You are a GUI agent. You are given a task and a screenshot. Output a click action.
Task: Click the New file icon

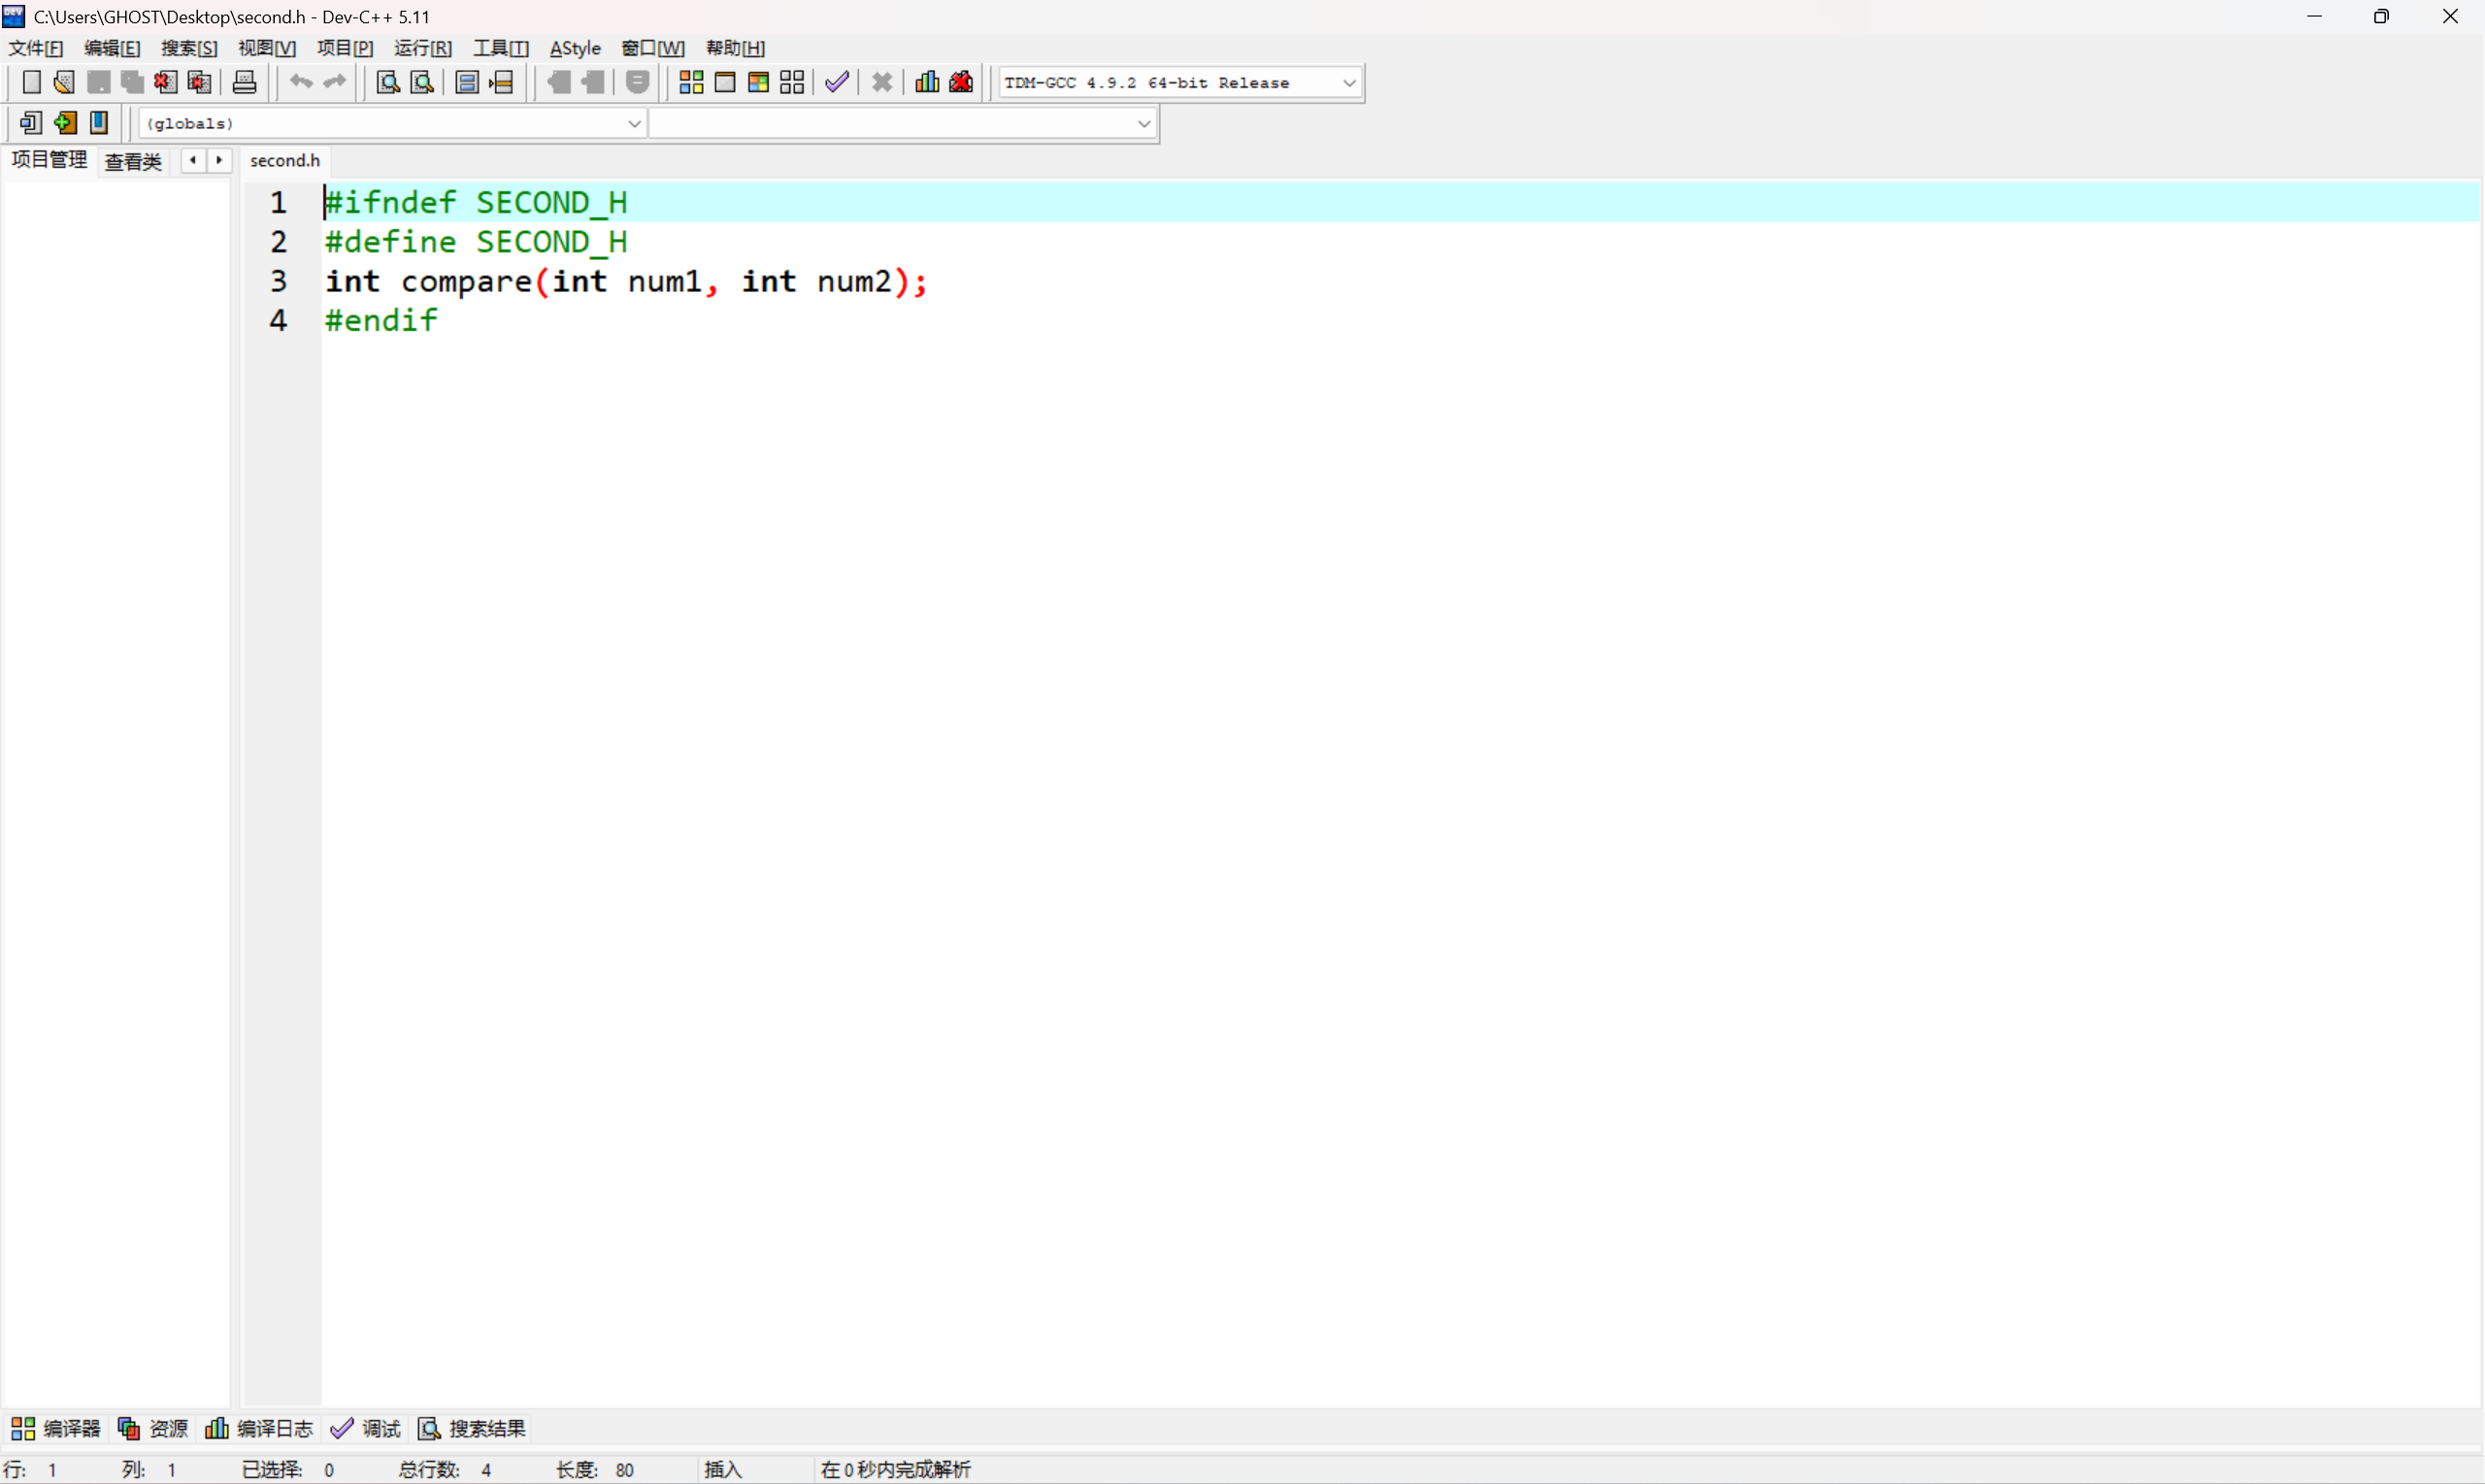(x=31, y=82)
